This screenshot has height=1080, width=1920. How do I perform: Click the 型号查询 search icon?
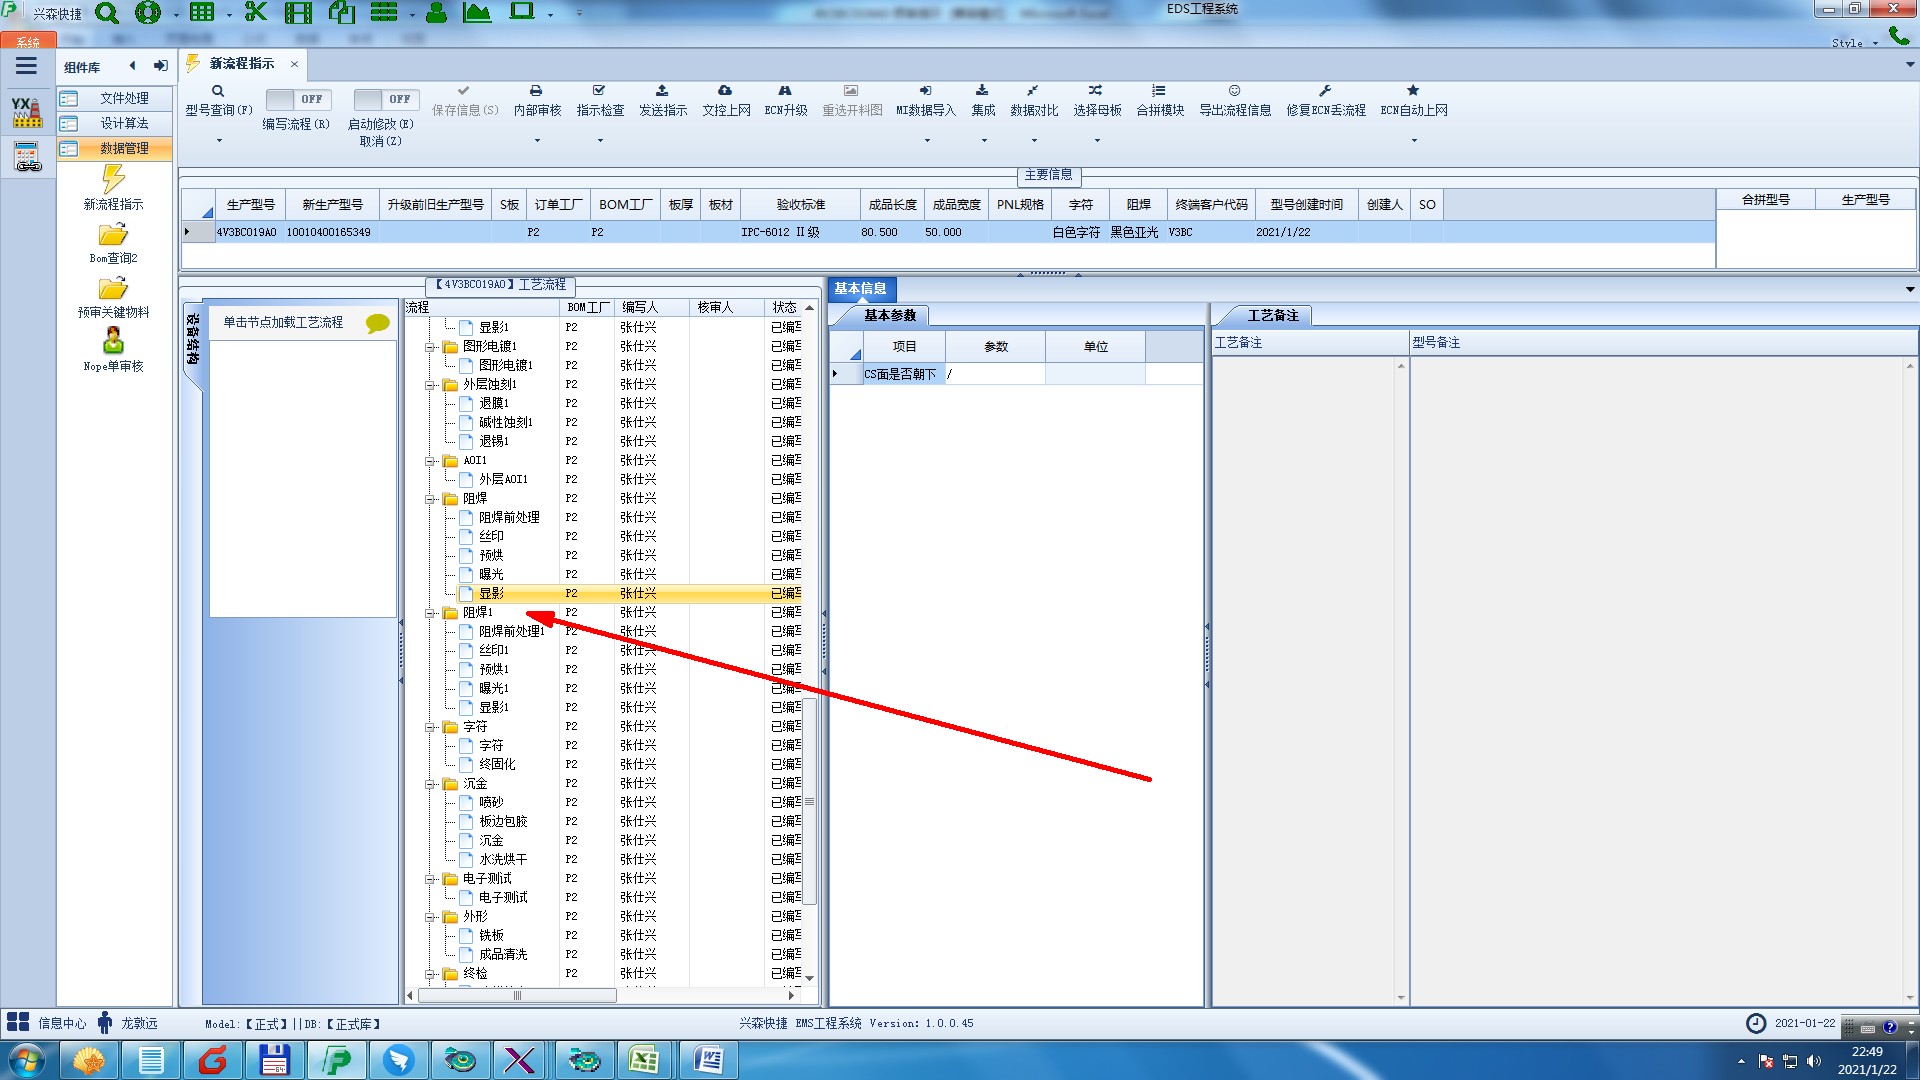218,91
